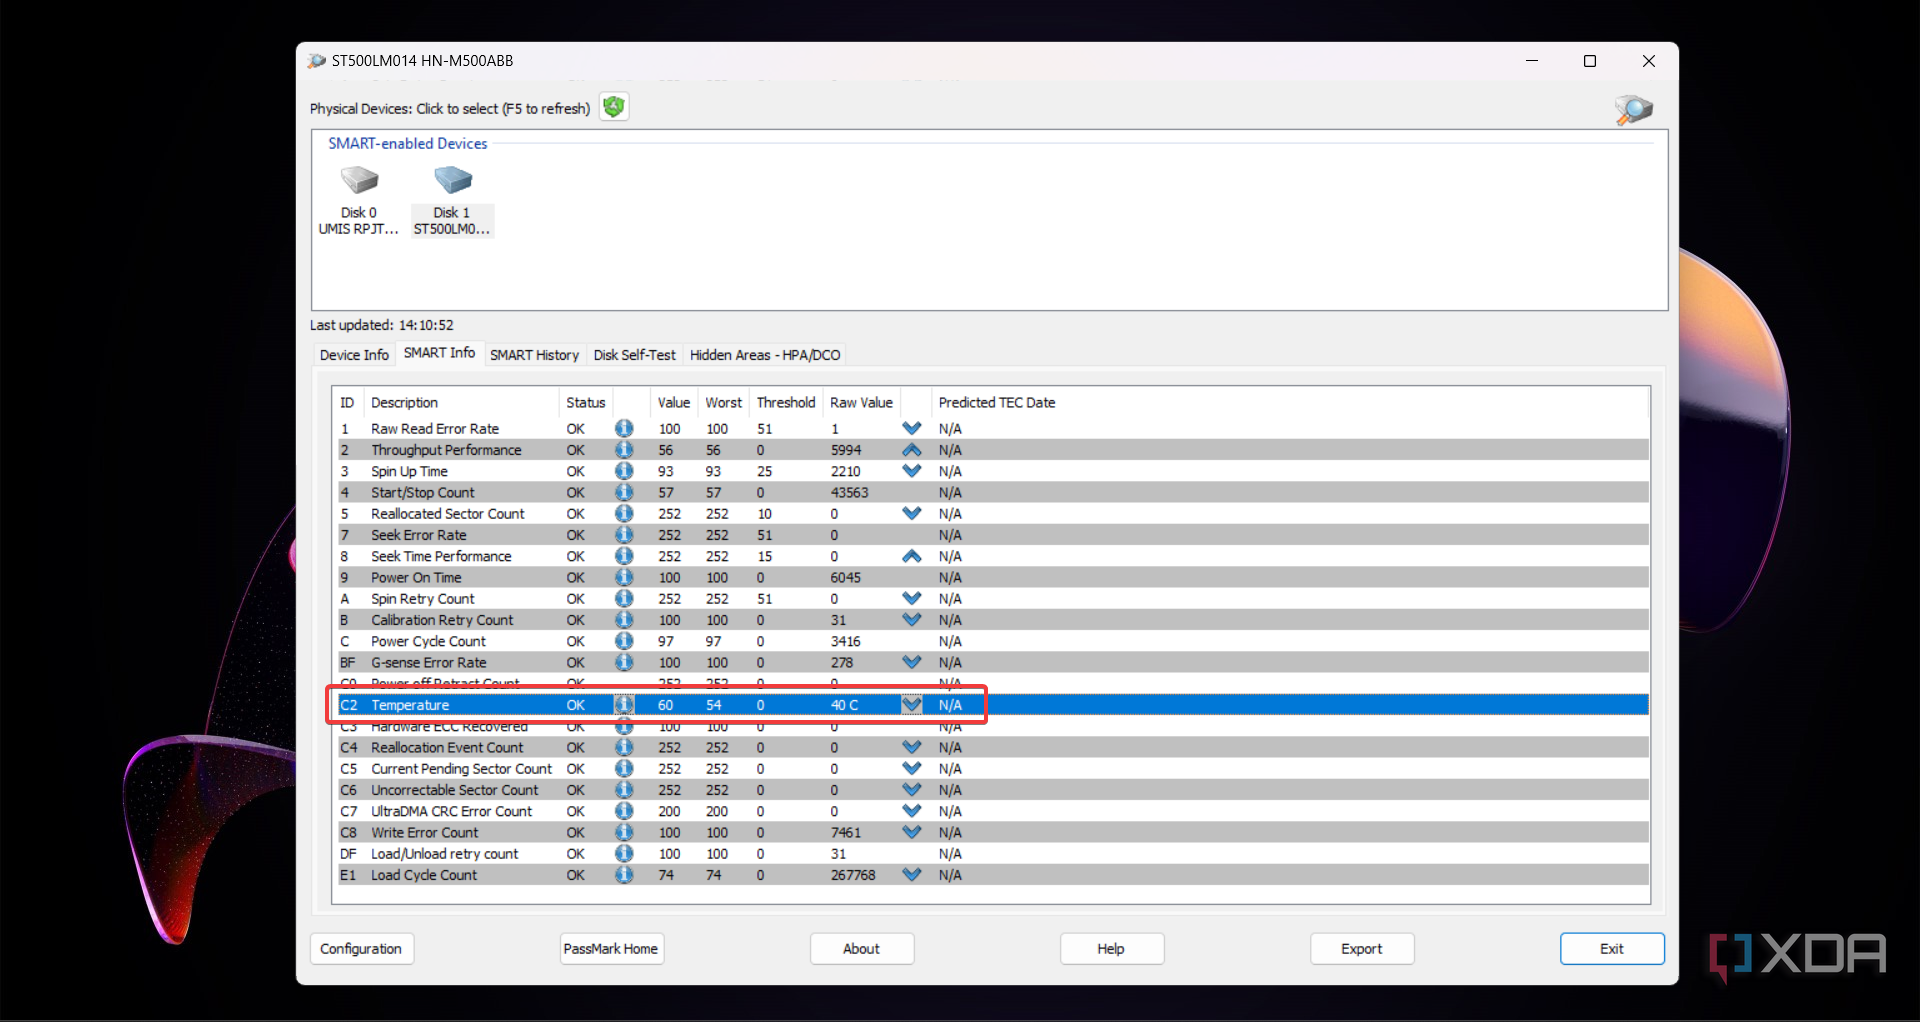Image resolution: width=1920 pixels, height=1022 pixels.
Task: Switch to the Device Info tab
Action: pos(354,355)
